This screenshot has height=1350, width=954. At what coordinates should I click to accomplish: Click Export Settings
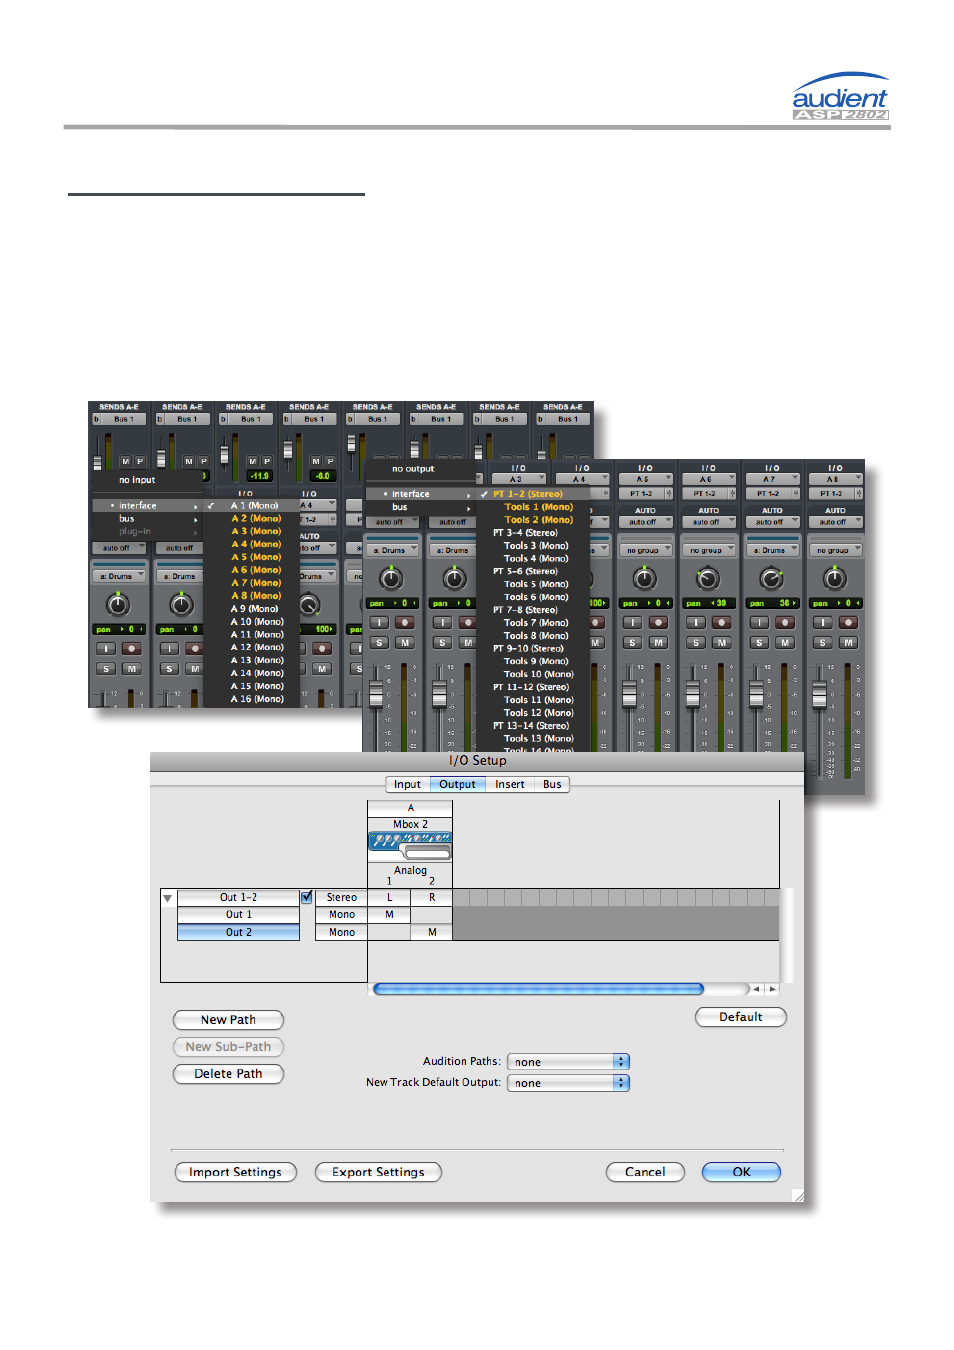coord(378,1172)
